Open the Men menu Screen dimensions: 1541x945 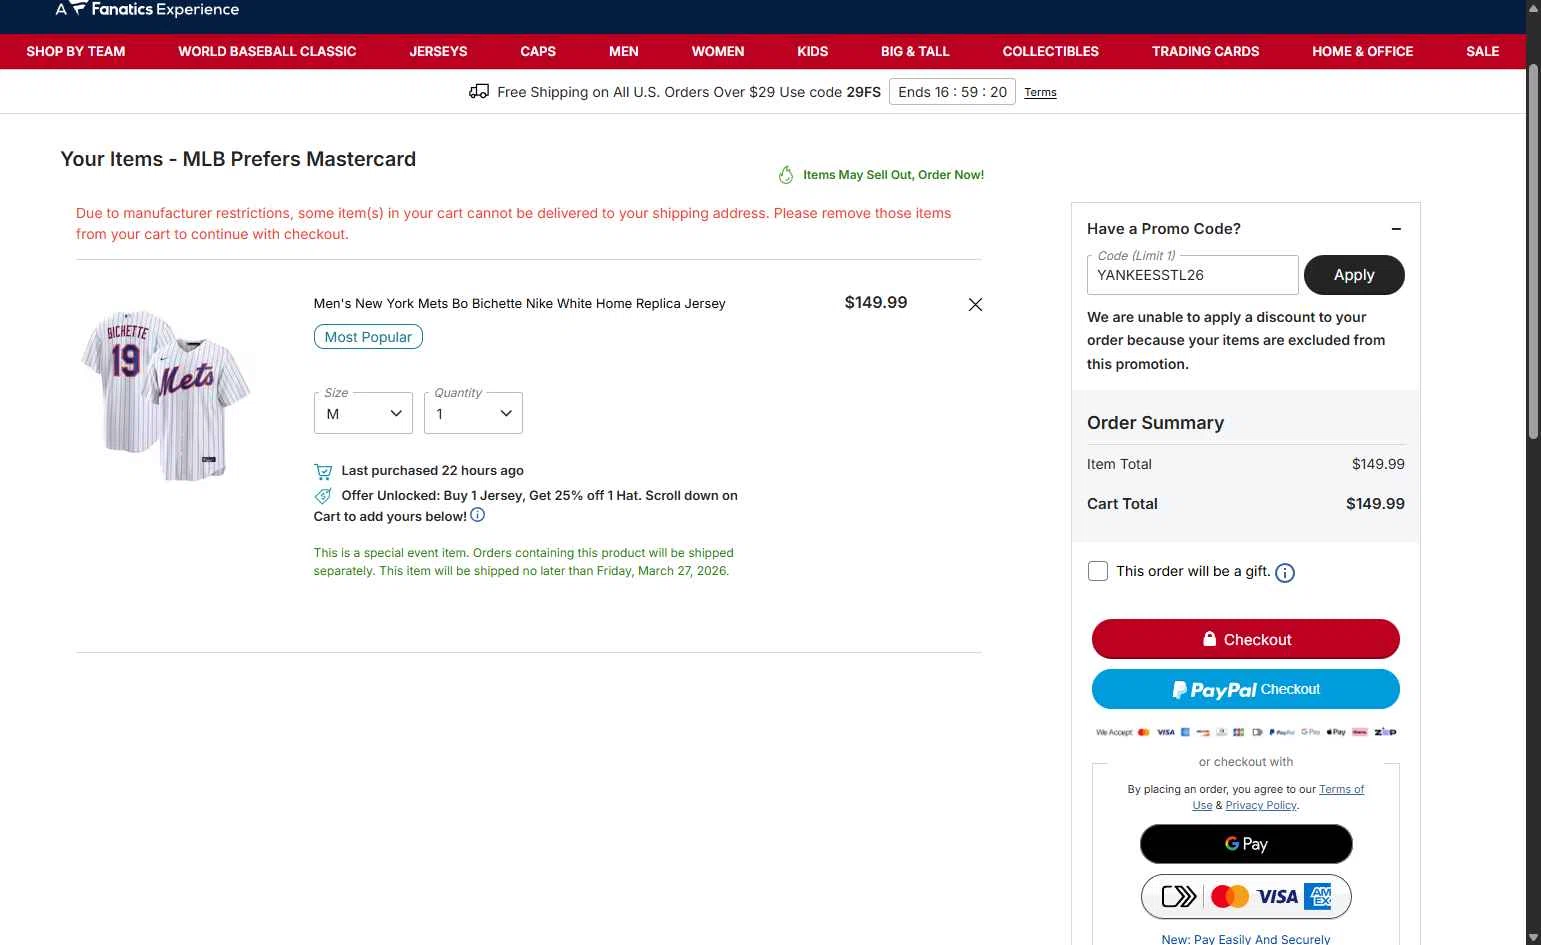[x=624, y=51]
